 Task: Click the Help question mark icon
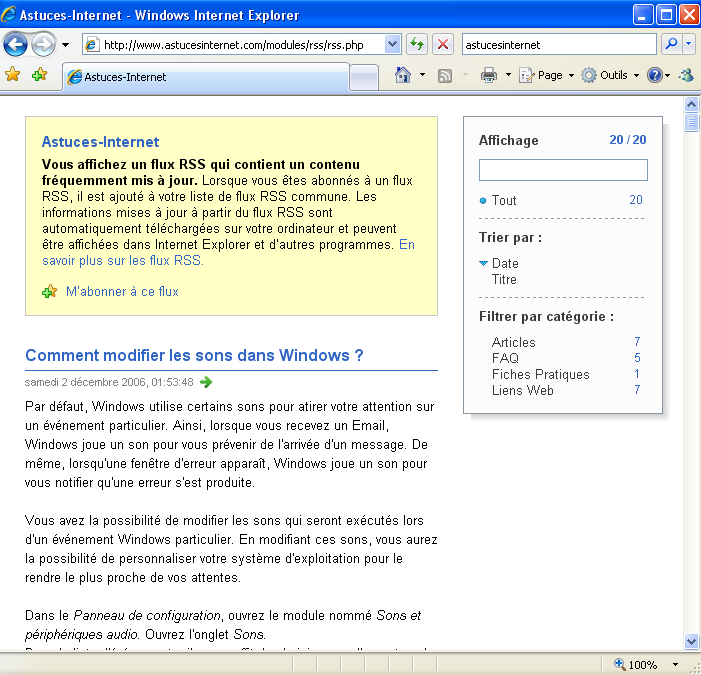pos(655,75)
